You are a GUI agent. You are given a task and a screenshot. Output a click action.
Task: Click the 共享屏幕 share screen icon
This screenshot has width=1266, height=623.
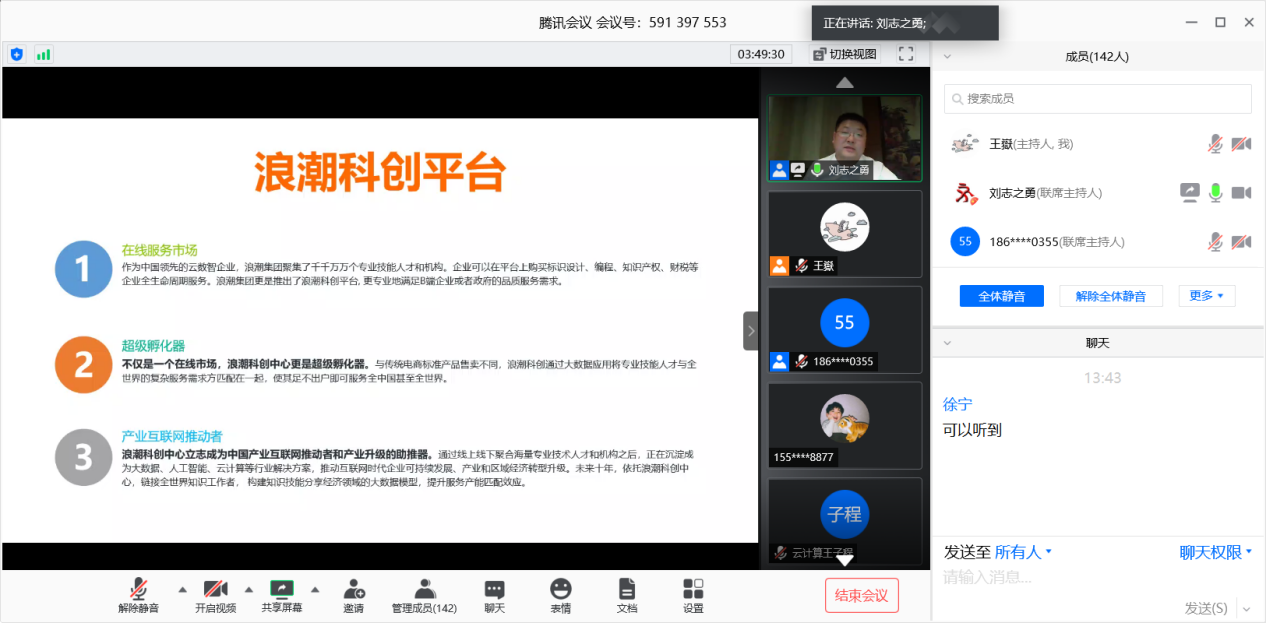tap(282, 589)
